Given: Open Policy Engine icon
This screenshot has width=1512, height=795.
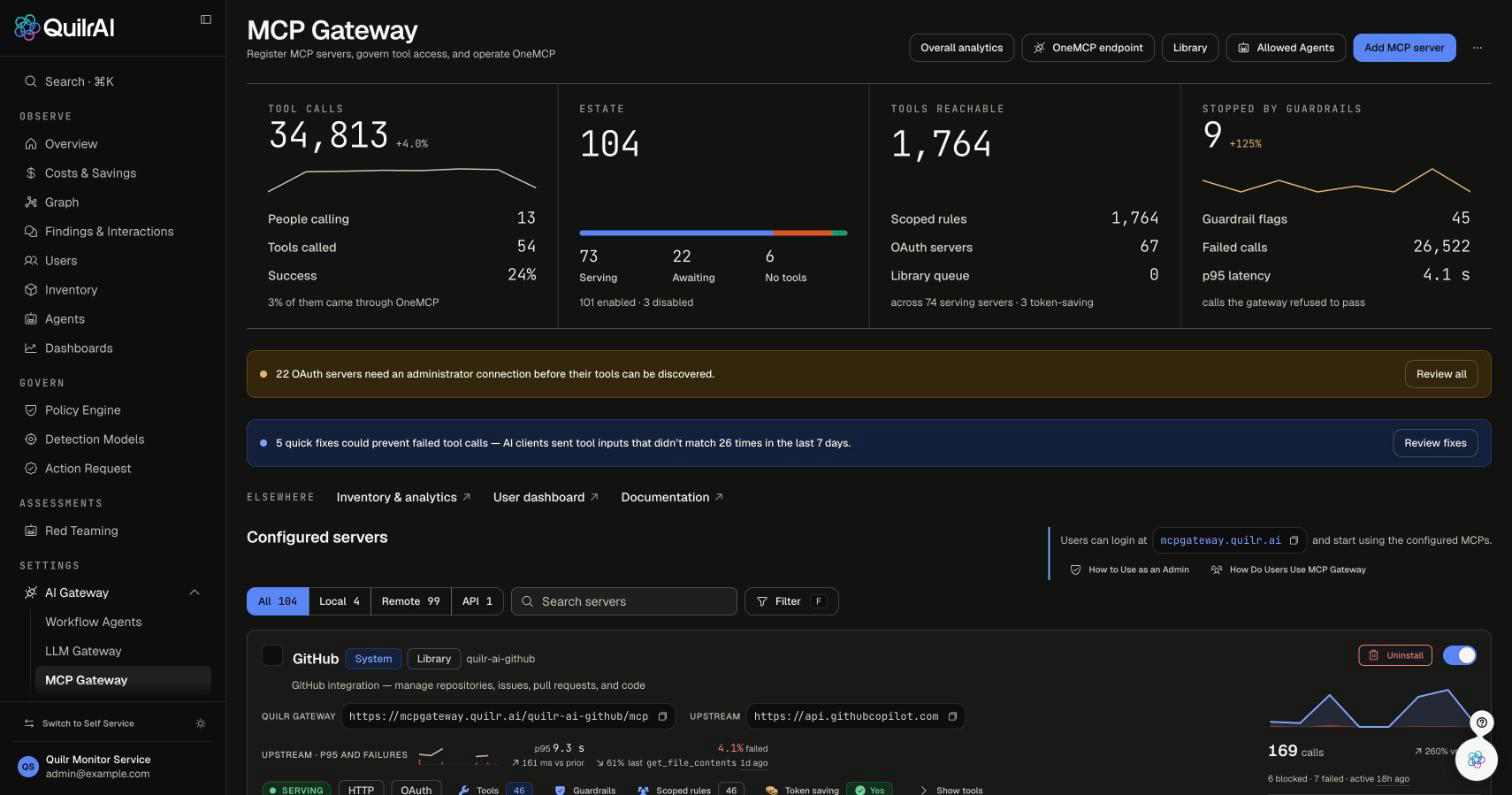Looking at the screenshot, I should click(31, 410).
